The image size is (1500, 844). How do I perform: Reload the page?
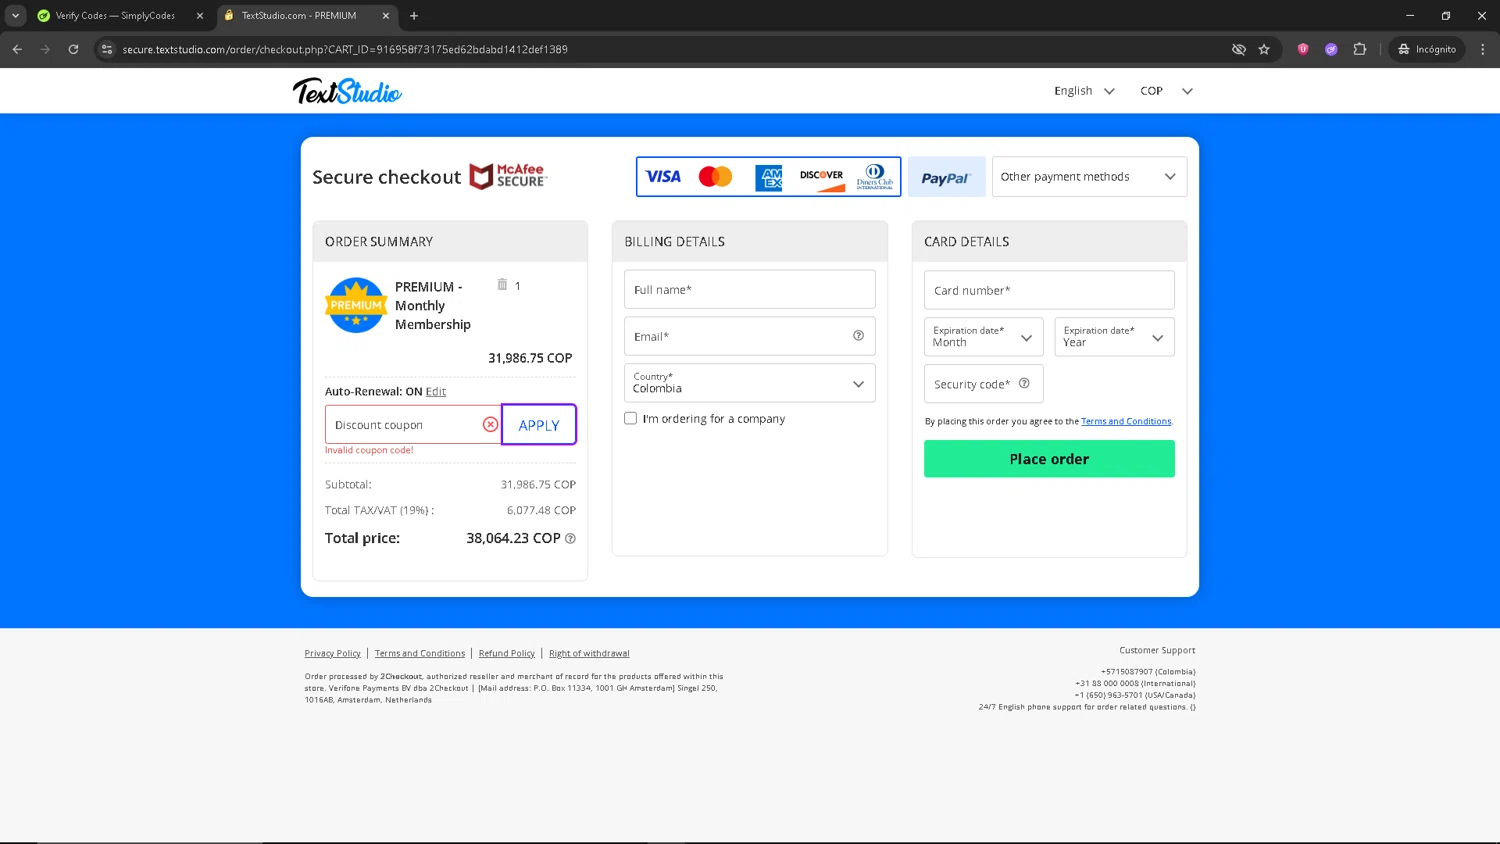coord(73,49)
